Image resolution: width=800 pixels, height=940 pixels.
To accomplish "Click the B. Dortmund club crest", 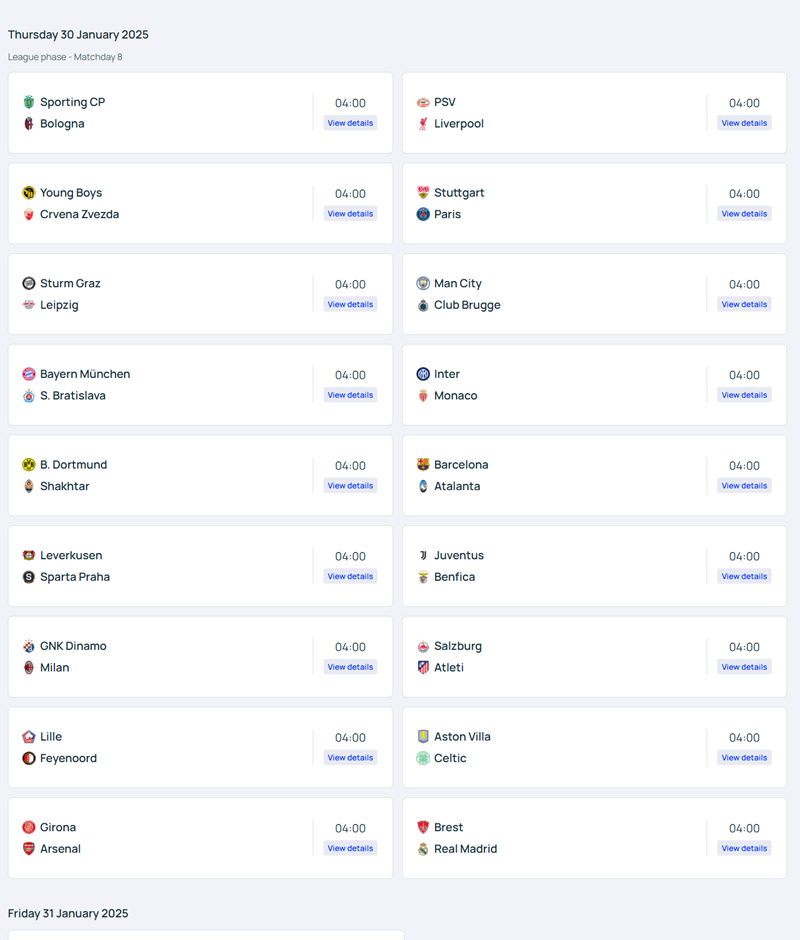I will coord(29,465).
